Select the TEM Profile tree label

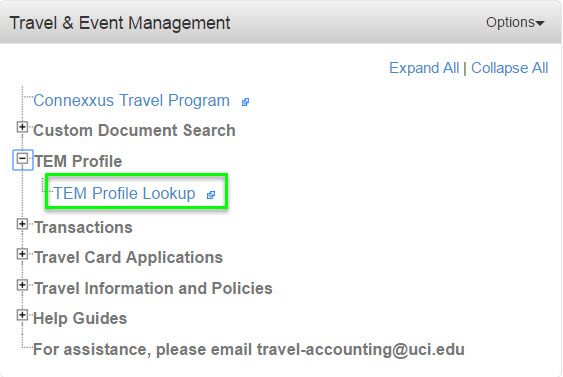78,161
